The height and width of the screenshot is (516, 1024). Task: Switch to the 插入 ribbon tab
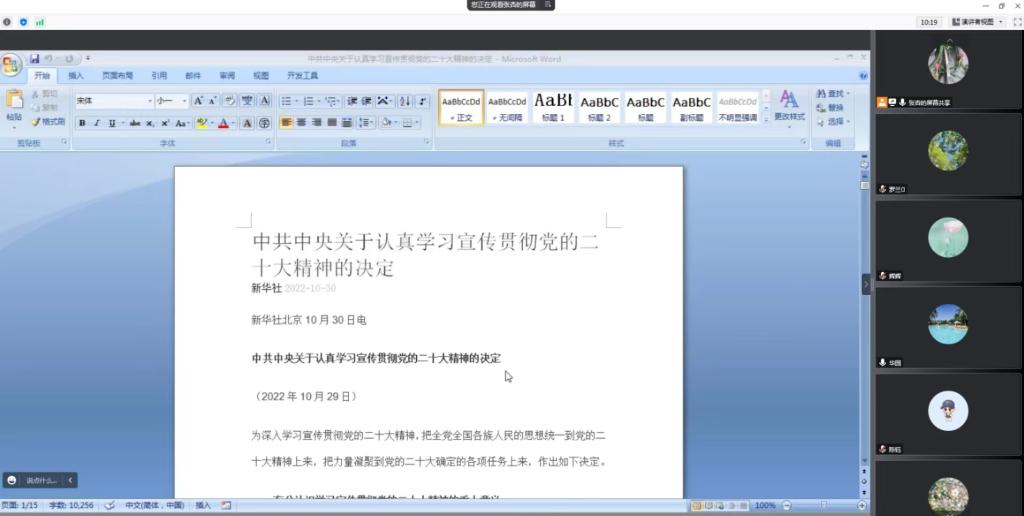tap(76, 76)
